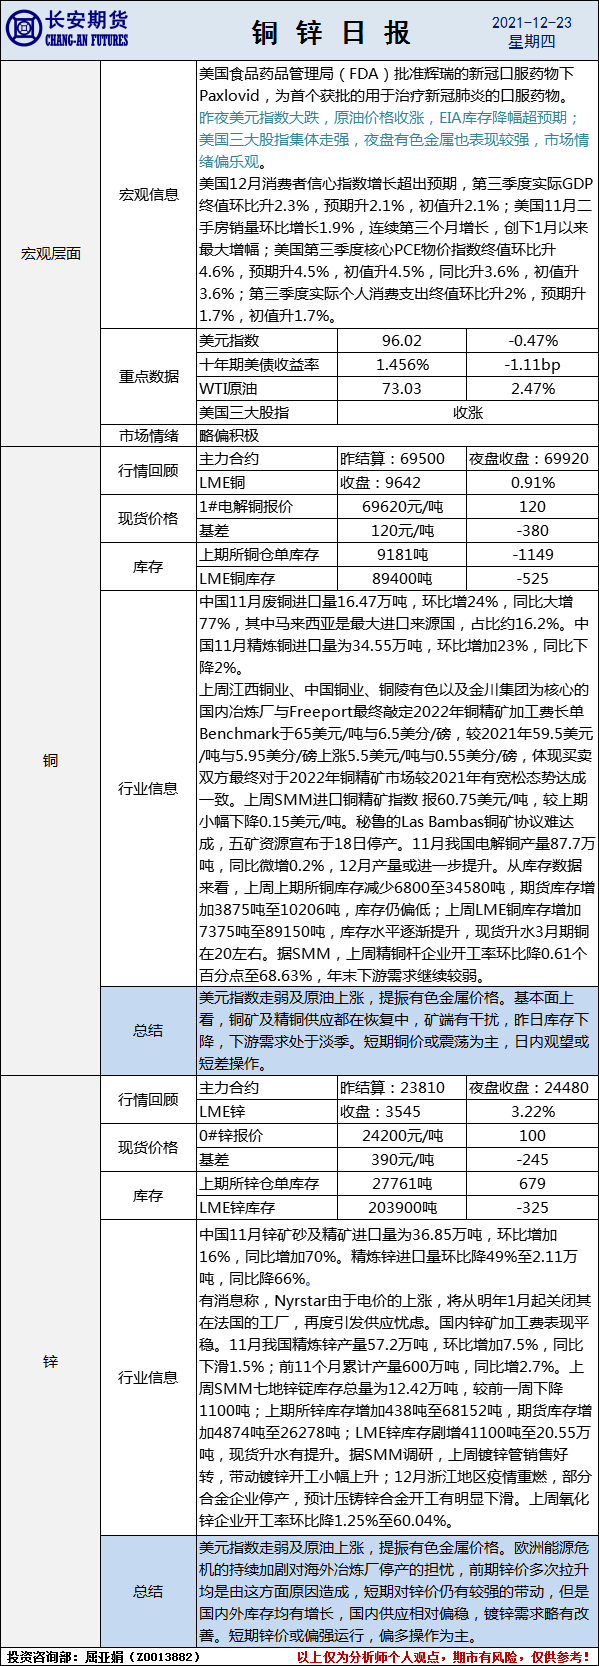The width and height of the screenshot is (599, 1666).
Task: Click the 120元/吨 copper basis cell
Action: [402, 530]
